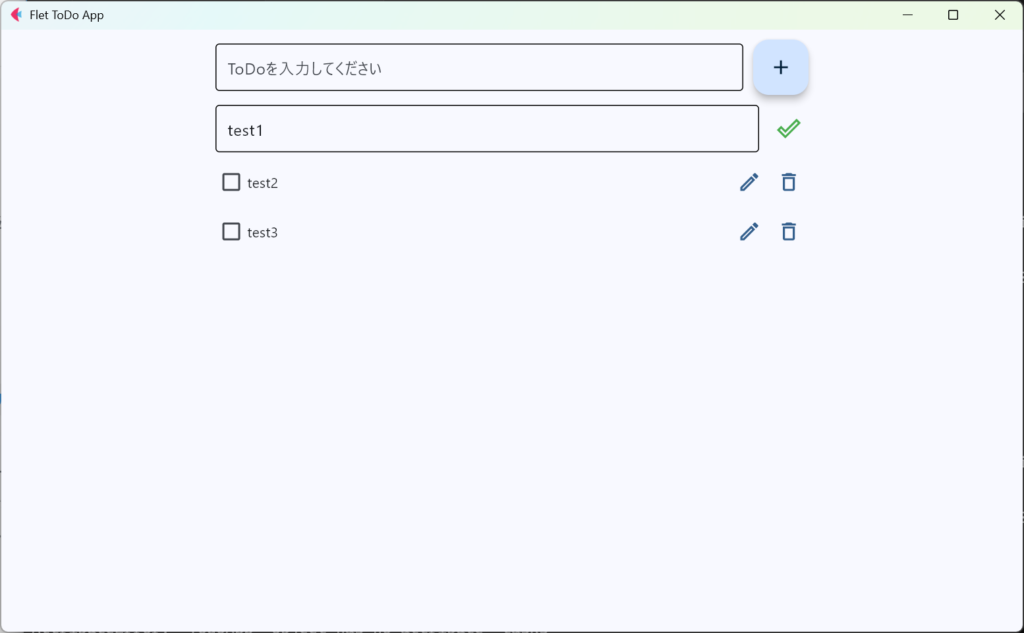Add a new ToDo with the plus button
The height and width of the screenshot is (633, 1024).
(780, 67)
